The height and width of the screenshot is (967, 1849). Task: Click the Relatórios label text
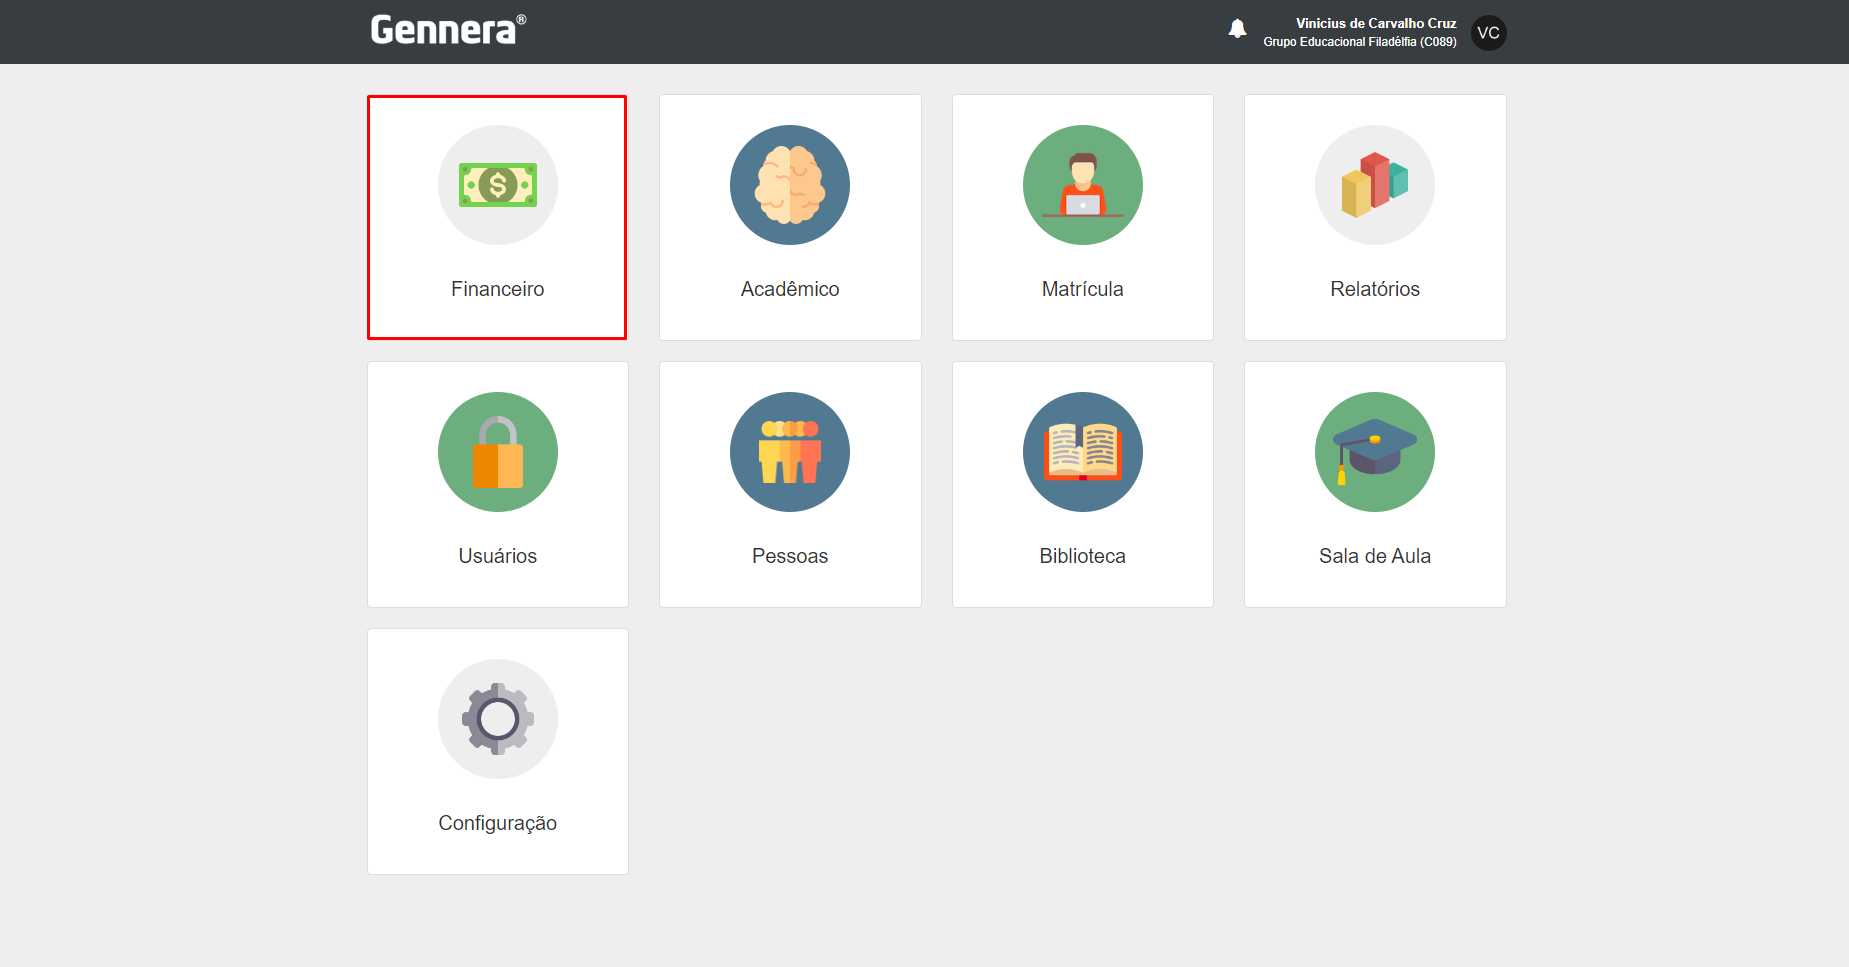[1374, 289]
